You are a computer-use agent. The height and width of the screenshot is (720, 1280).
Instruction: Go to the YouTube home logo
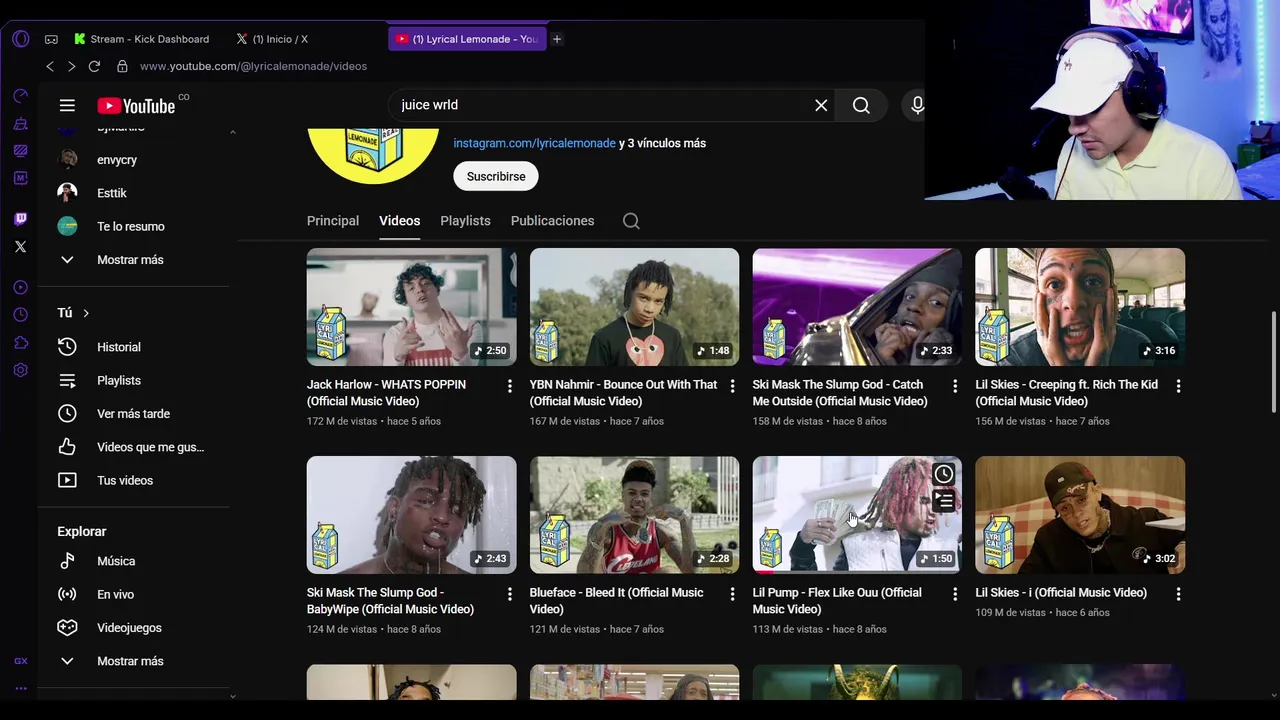[136, 106]
